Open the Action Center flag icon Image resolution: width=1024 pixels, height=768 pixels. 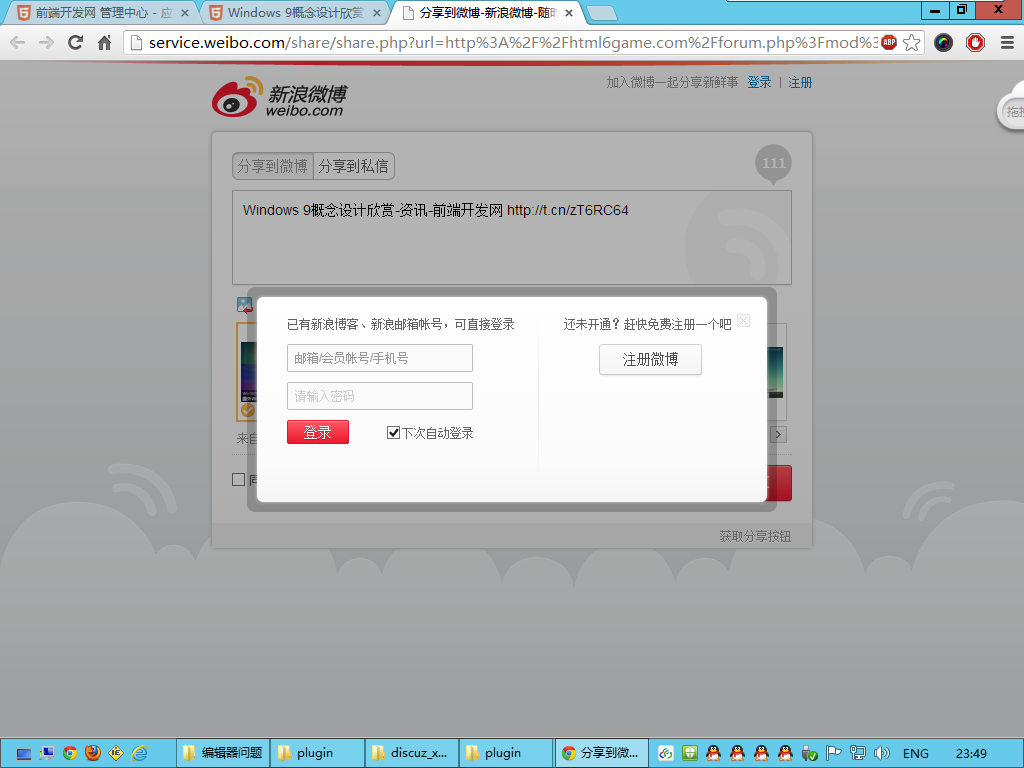[833, 754]
